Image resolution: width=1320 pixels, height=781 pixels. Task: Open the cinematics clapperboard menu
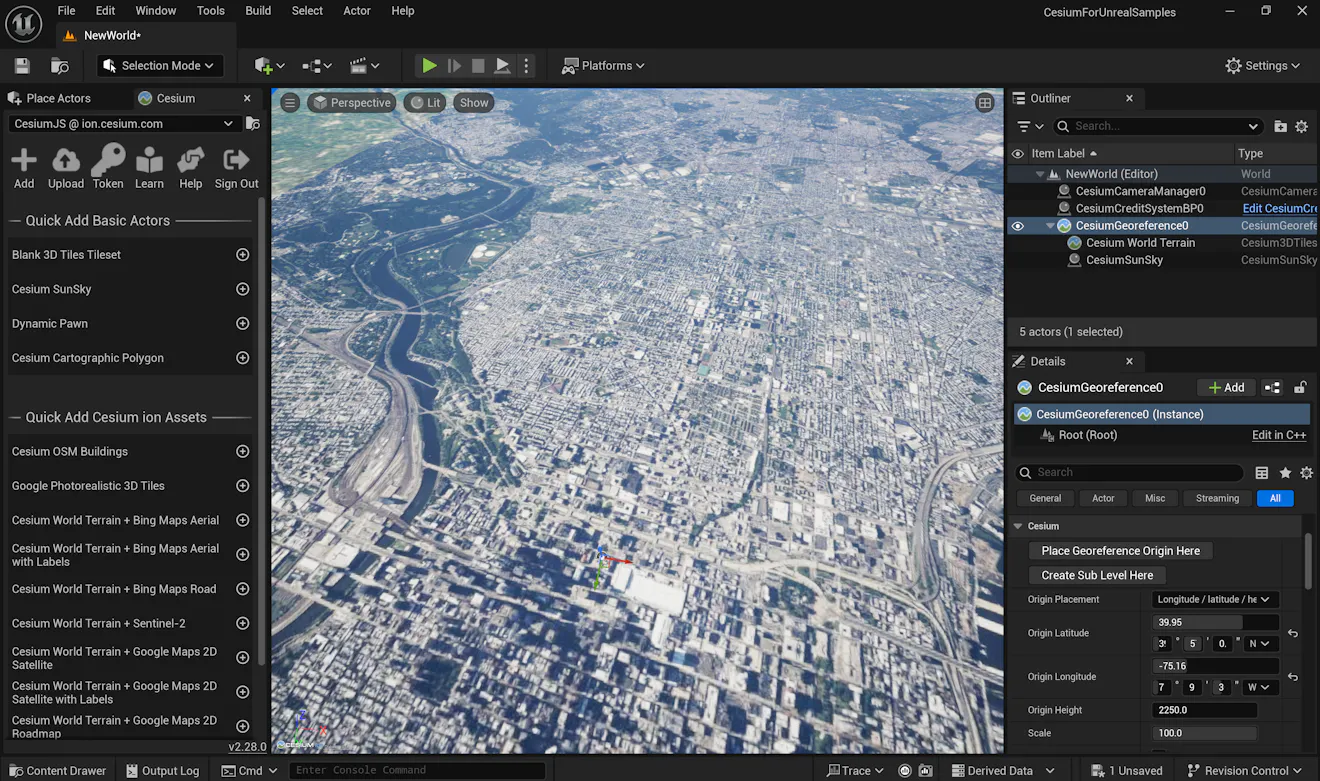click(364, 66)
